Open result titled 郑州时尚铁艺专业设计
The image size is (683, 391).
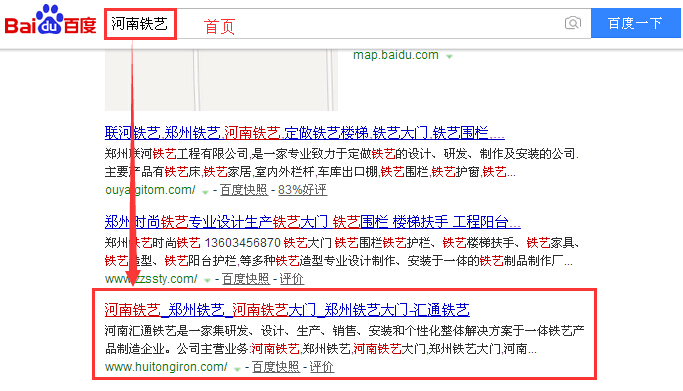point(312,222)
